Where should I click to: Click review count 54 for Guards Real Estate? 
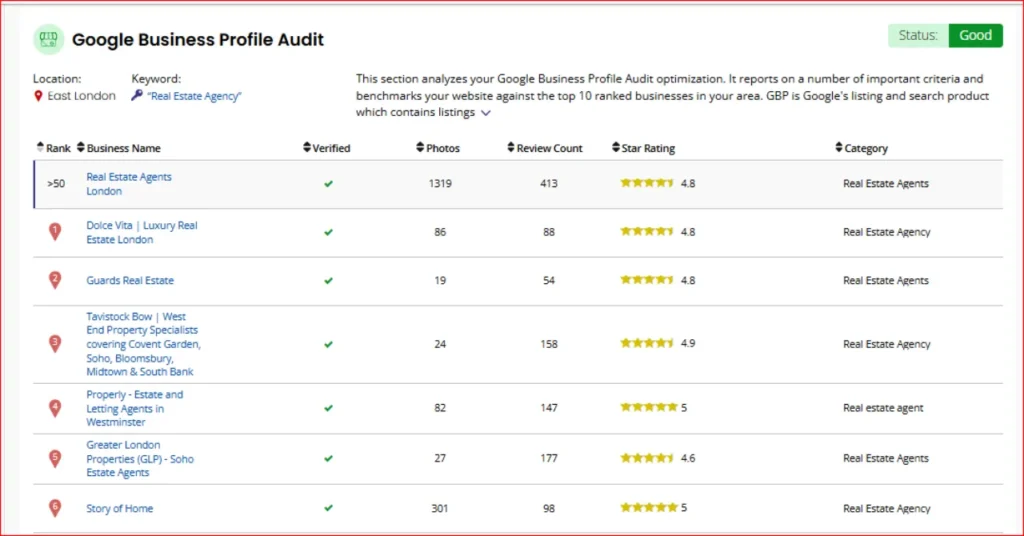[x=549, y=280]
